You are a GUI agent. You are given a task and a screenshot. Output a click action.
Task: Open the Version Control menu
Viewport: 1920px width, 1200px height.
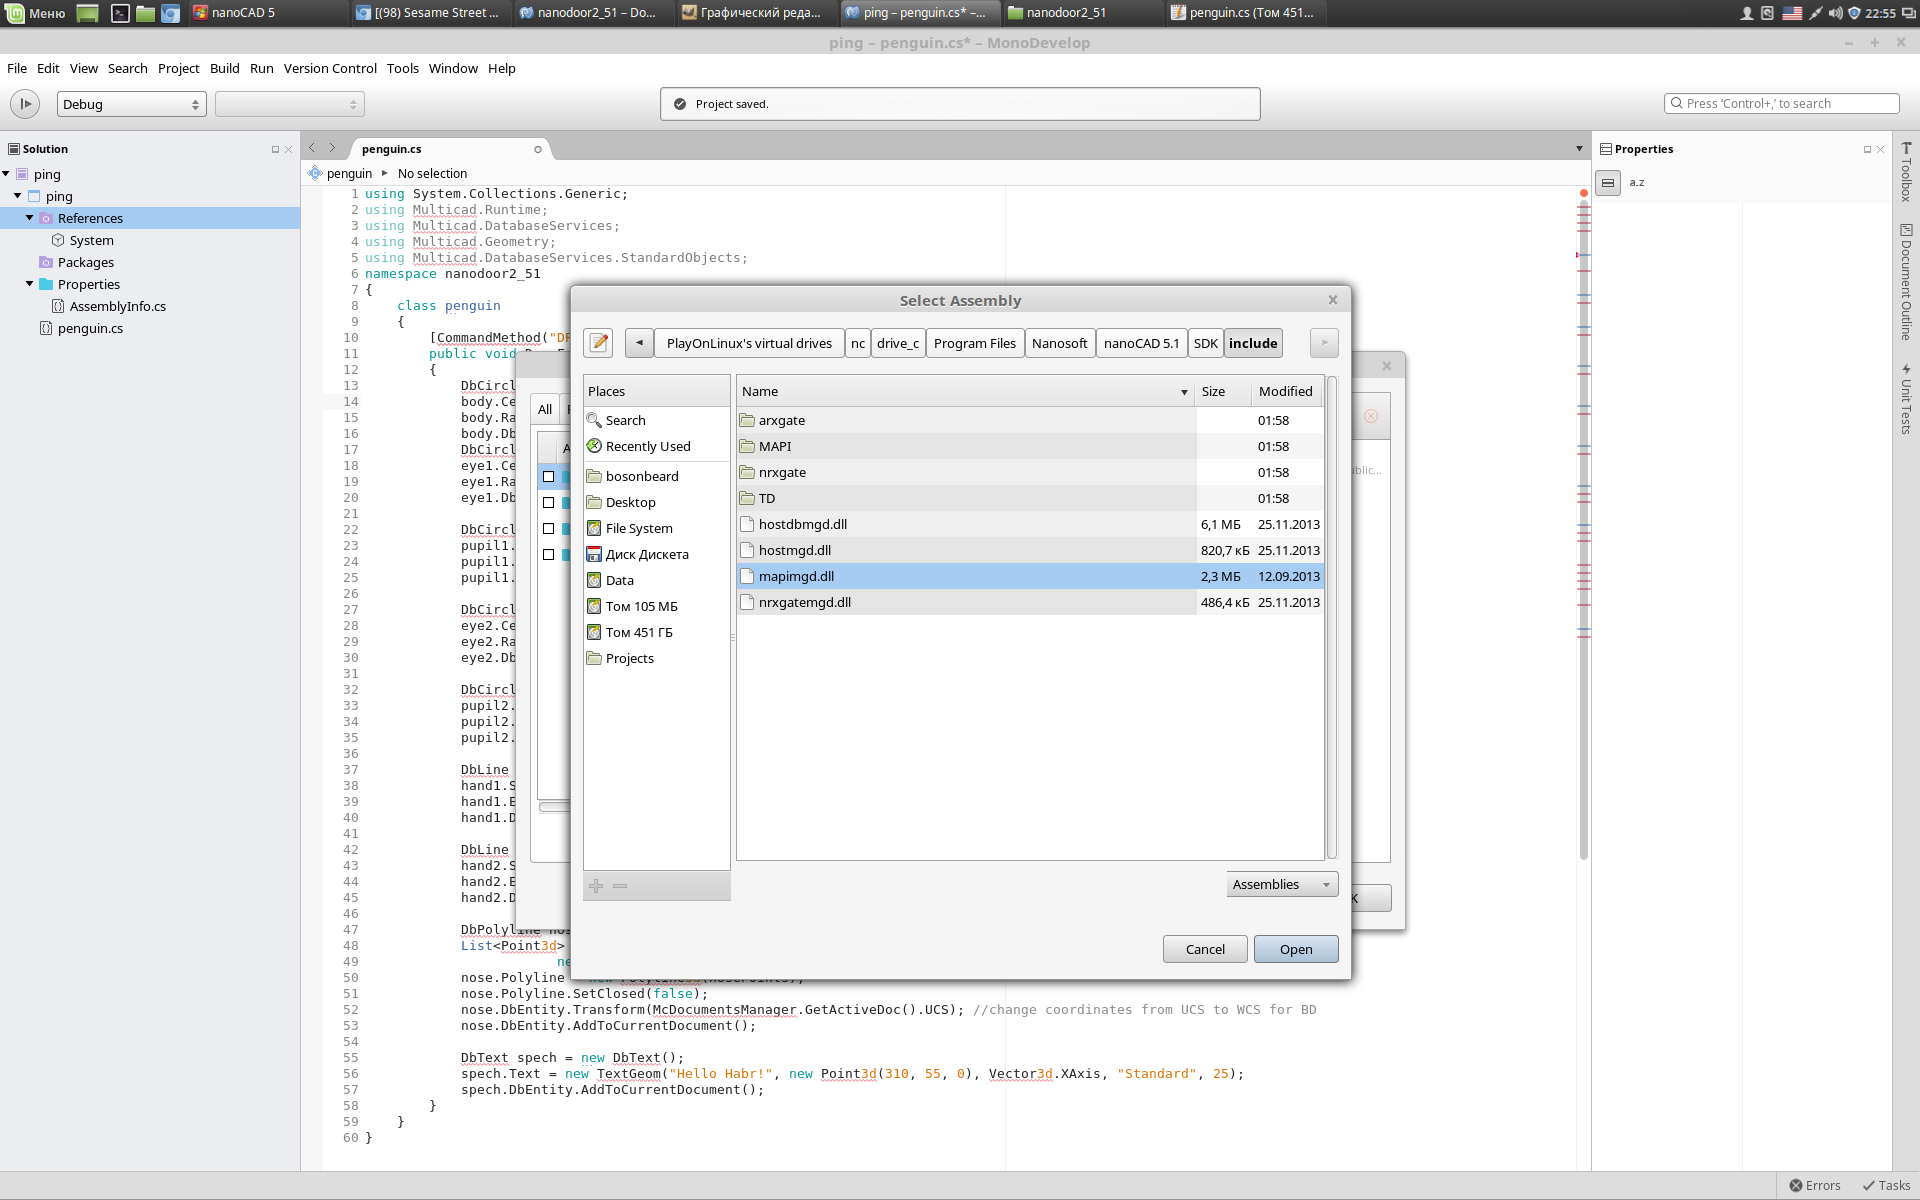click(330, 68)
